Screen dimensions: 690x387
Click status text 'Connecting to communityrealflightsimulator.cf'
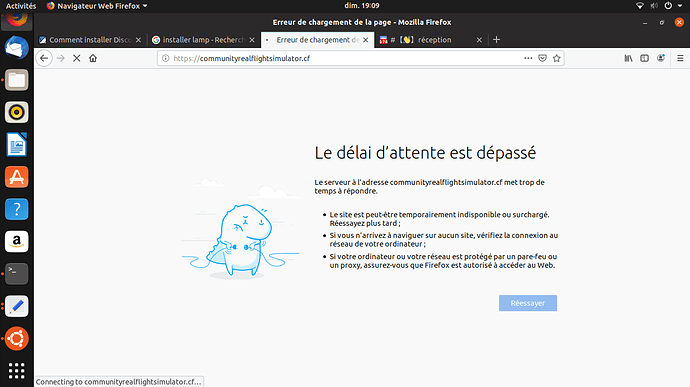pyautogui.click(x=119, y=382)
